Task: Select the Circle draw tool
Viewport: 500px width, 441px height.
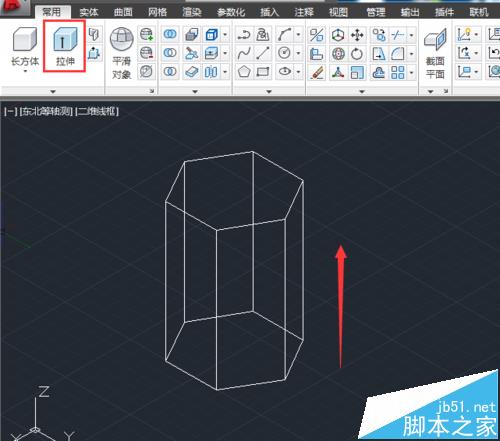Action: tap(284, 53)
